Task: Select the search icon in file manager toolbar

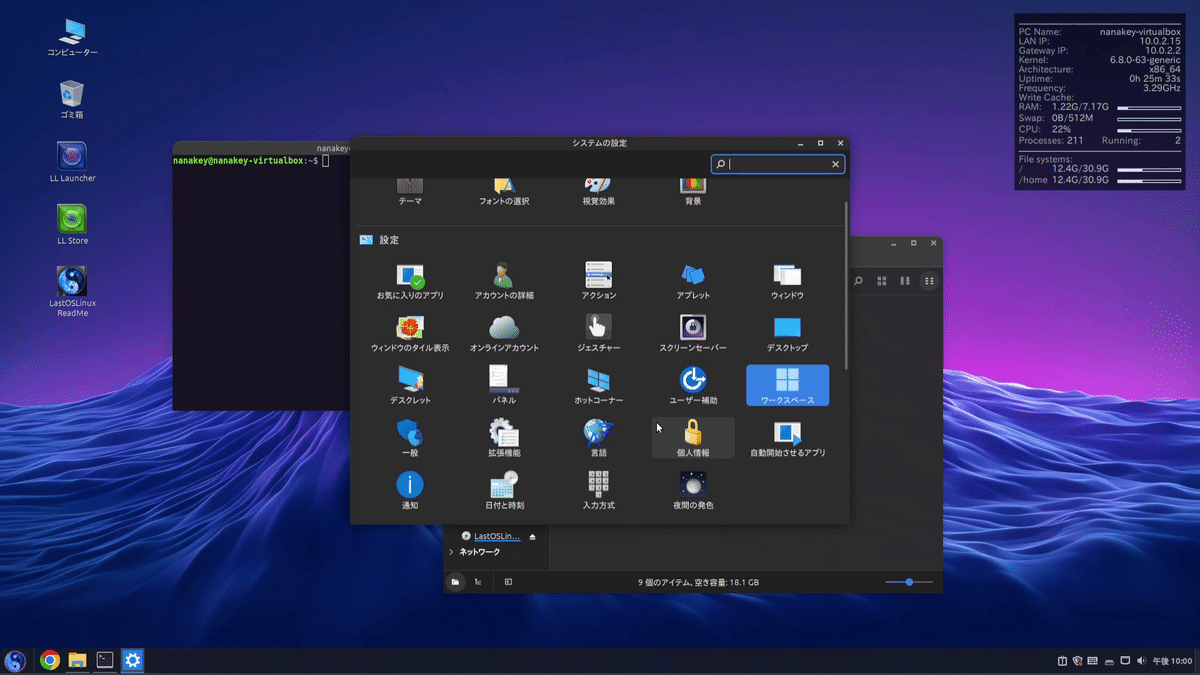Action: point(858,280)
